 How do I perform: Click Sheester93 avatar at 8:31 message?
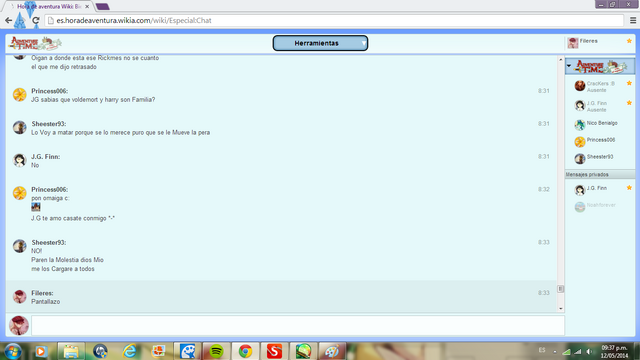click(19, 127)
